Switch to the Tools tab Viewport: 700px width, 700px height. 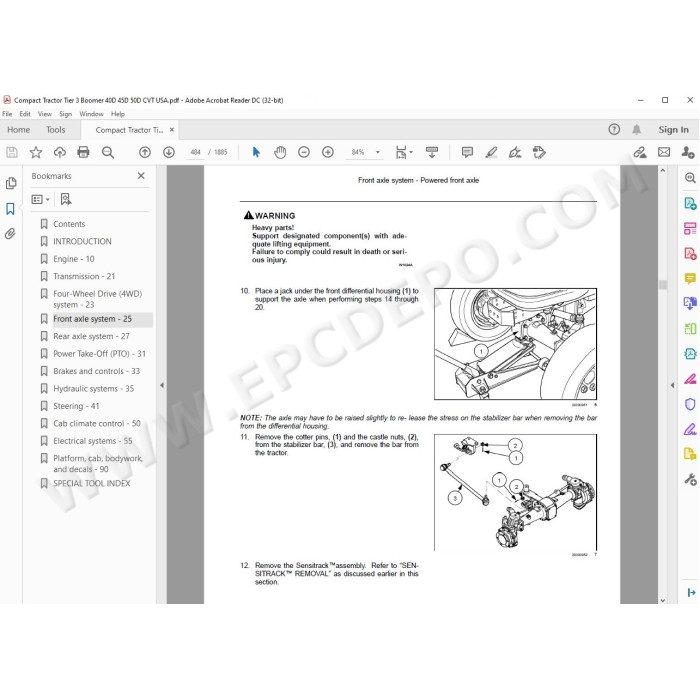click(x=55, y=129)
